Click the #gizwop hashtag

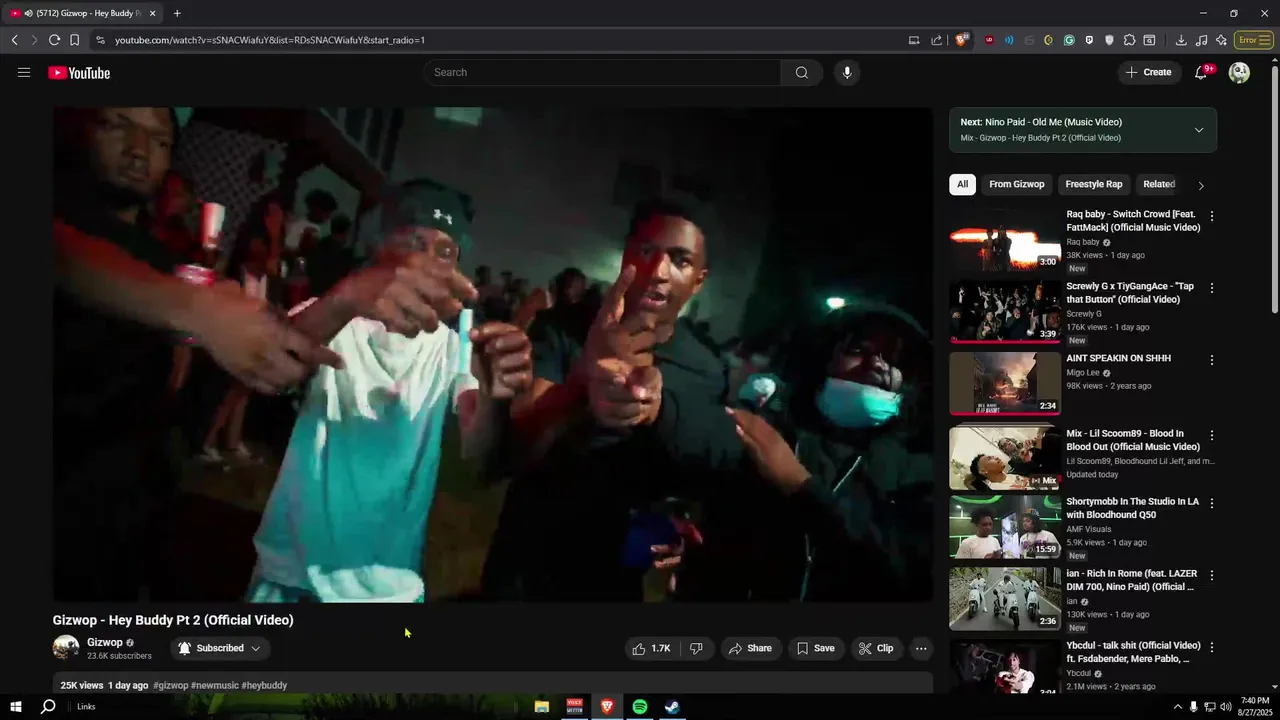click(x=170, y=686)
